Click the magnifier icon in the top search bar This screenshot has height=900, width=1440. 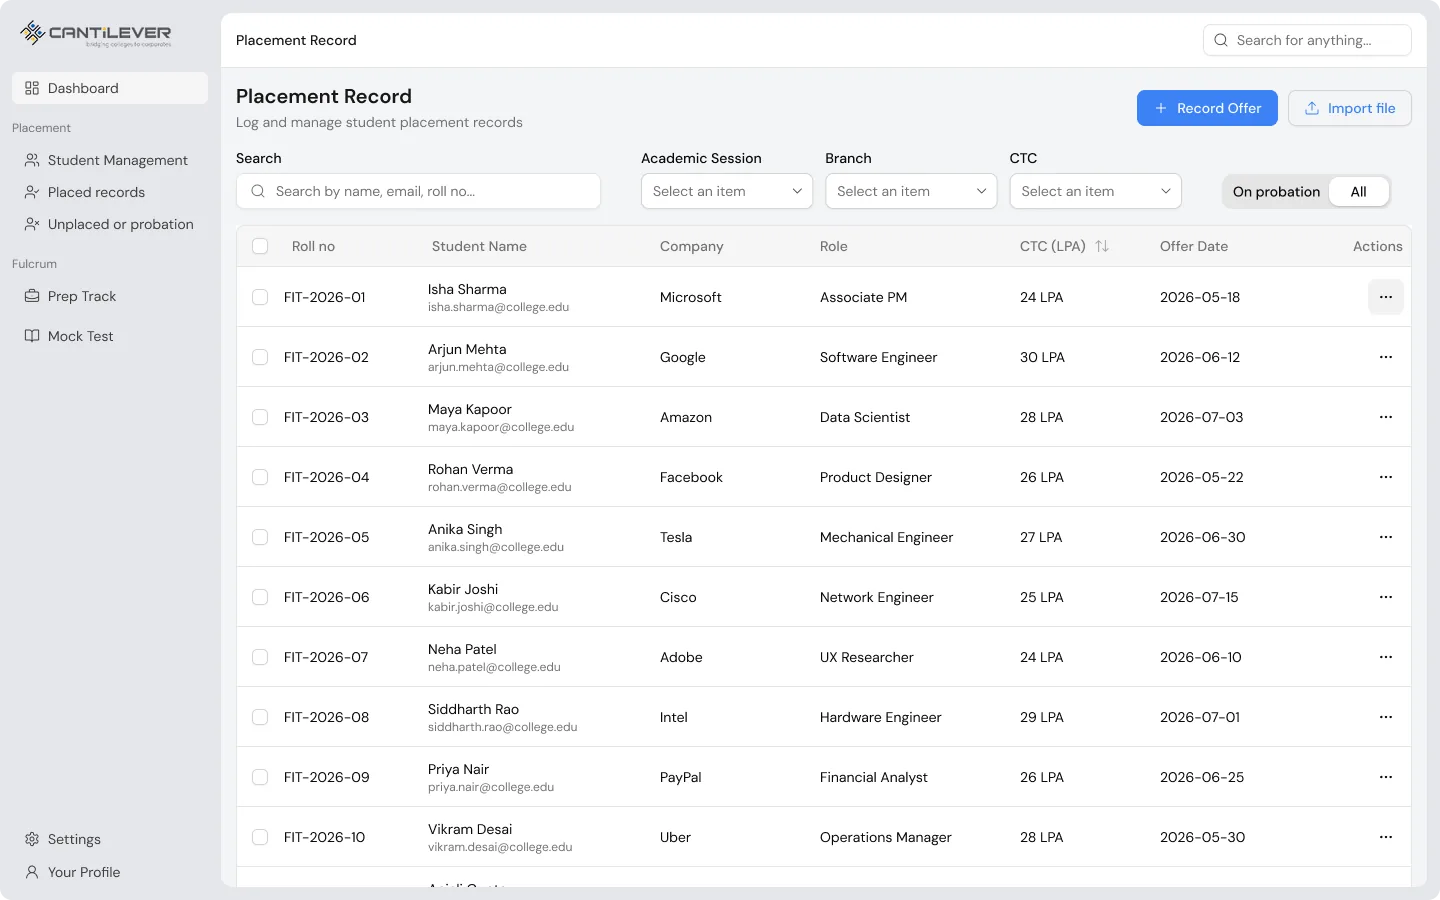tap(1221, 40)
